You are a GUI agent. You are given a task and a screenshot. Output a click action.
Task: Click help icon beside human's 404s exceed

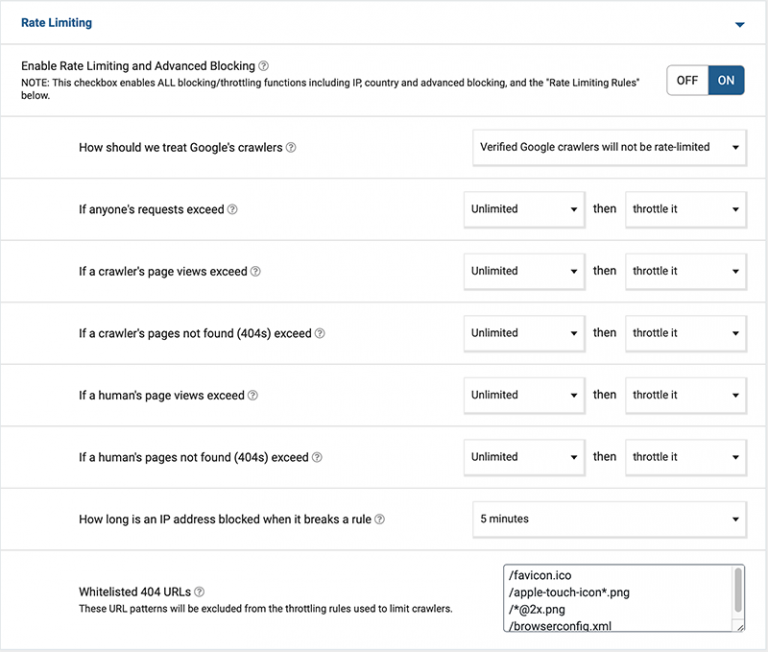(x=317, y=458)
